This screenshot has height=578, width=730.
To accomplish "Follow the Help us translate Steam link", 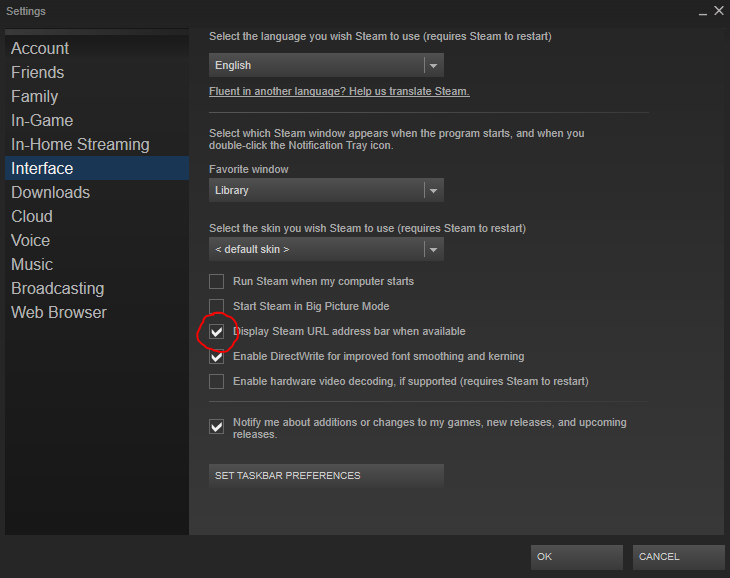I will coord(339,91).
